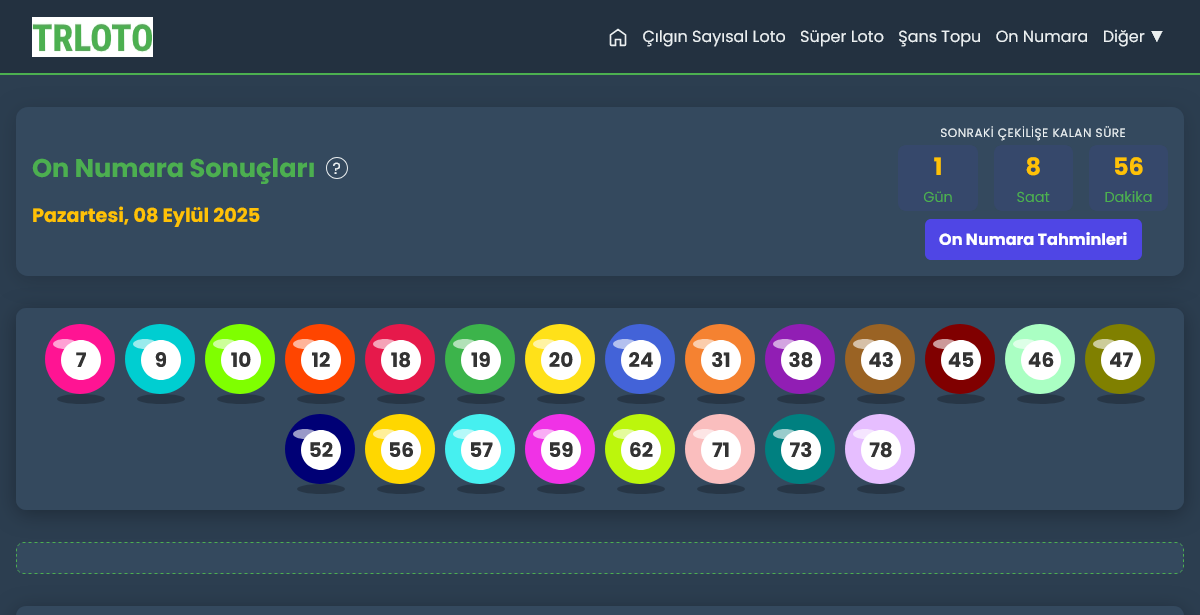Click the 56 Dakika countdown box
1200x615 pixels.
1128,178
